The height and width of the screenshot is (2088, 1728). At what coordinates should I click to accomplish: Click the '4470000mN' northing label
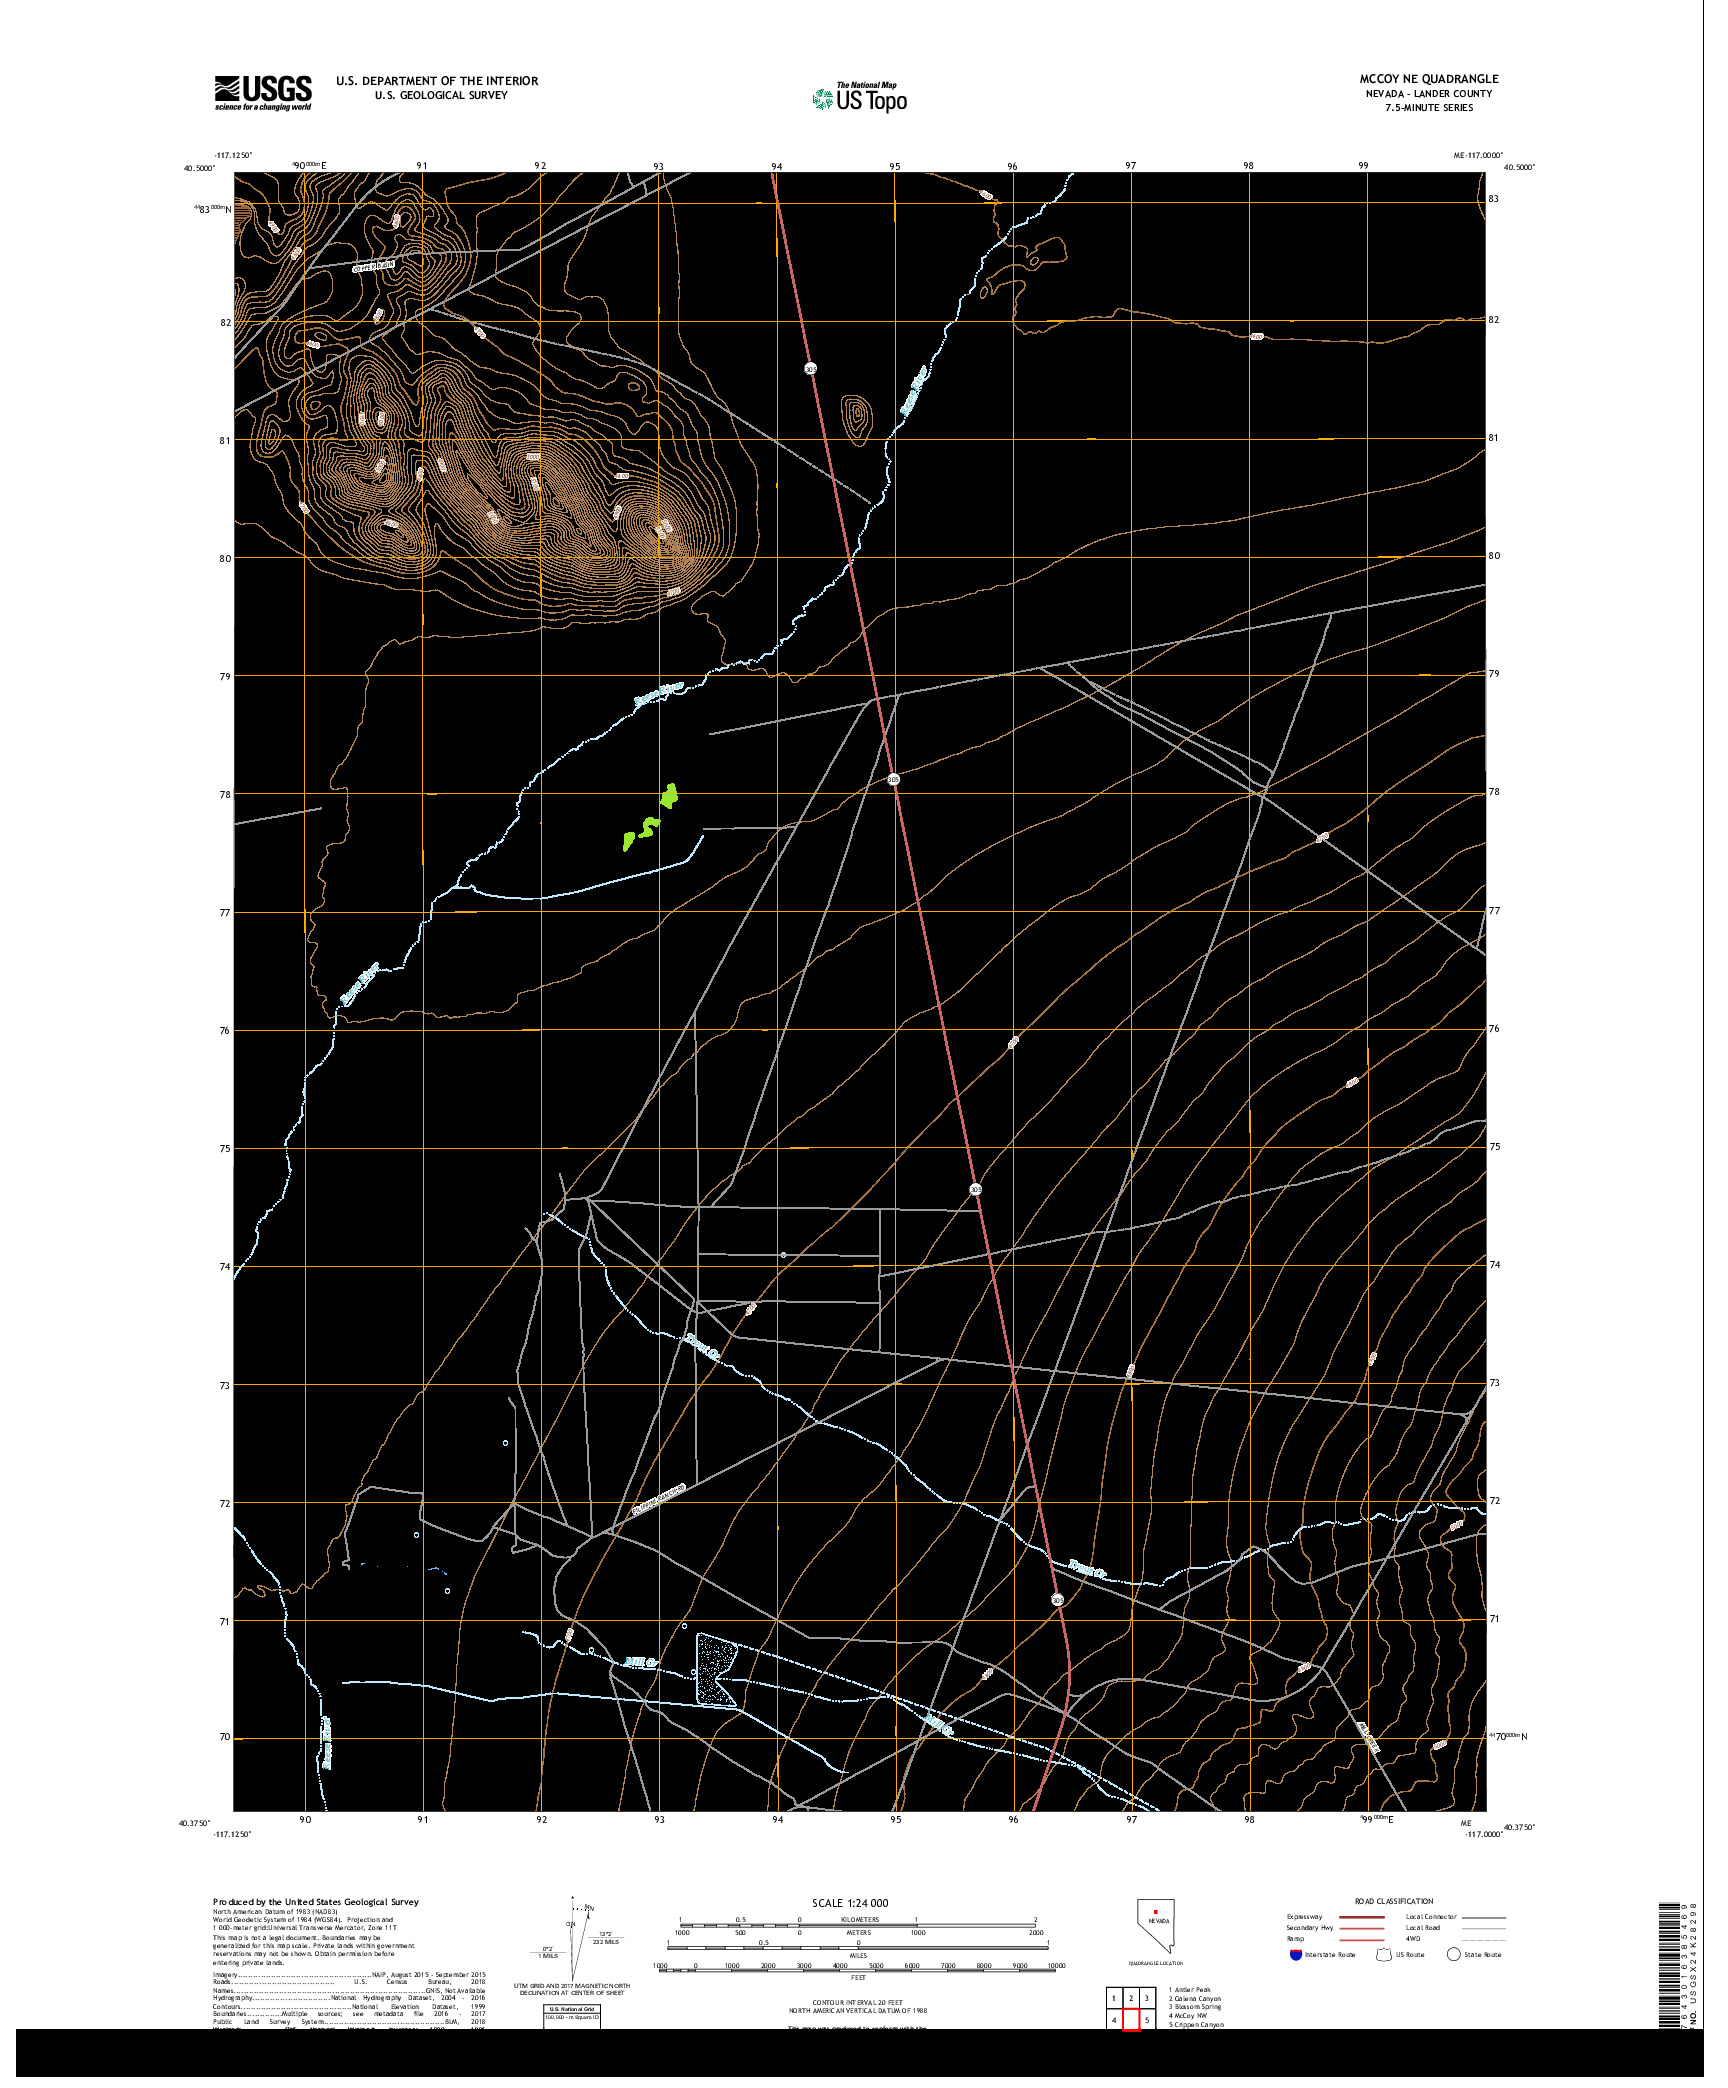tap(1507, 1736)
